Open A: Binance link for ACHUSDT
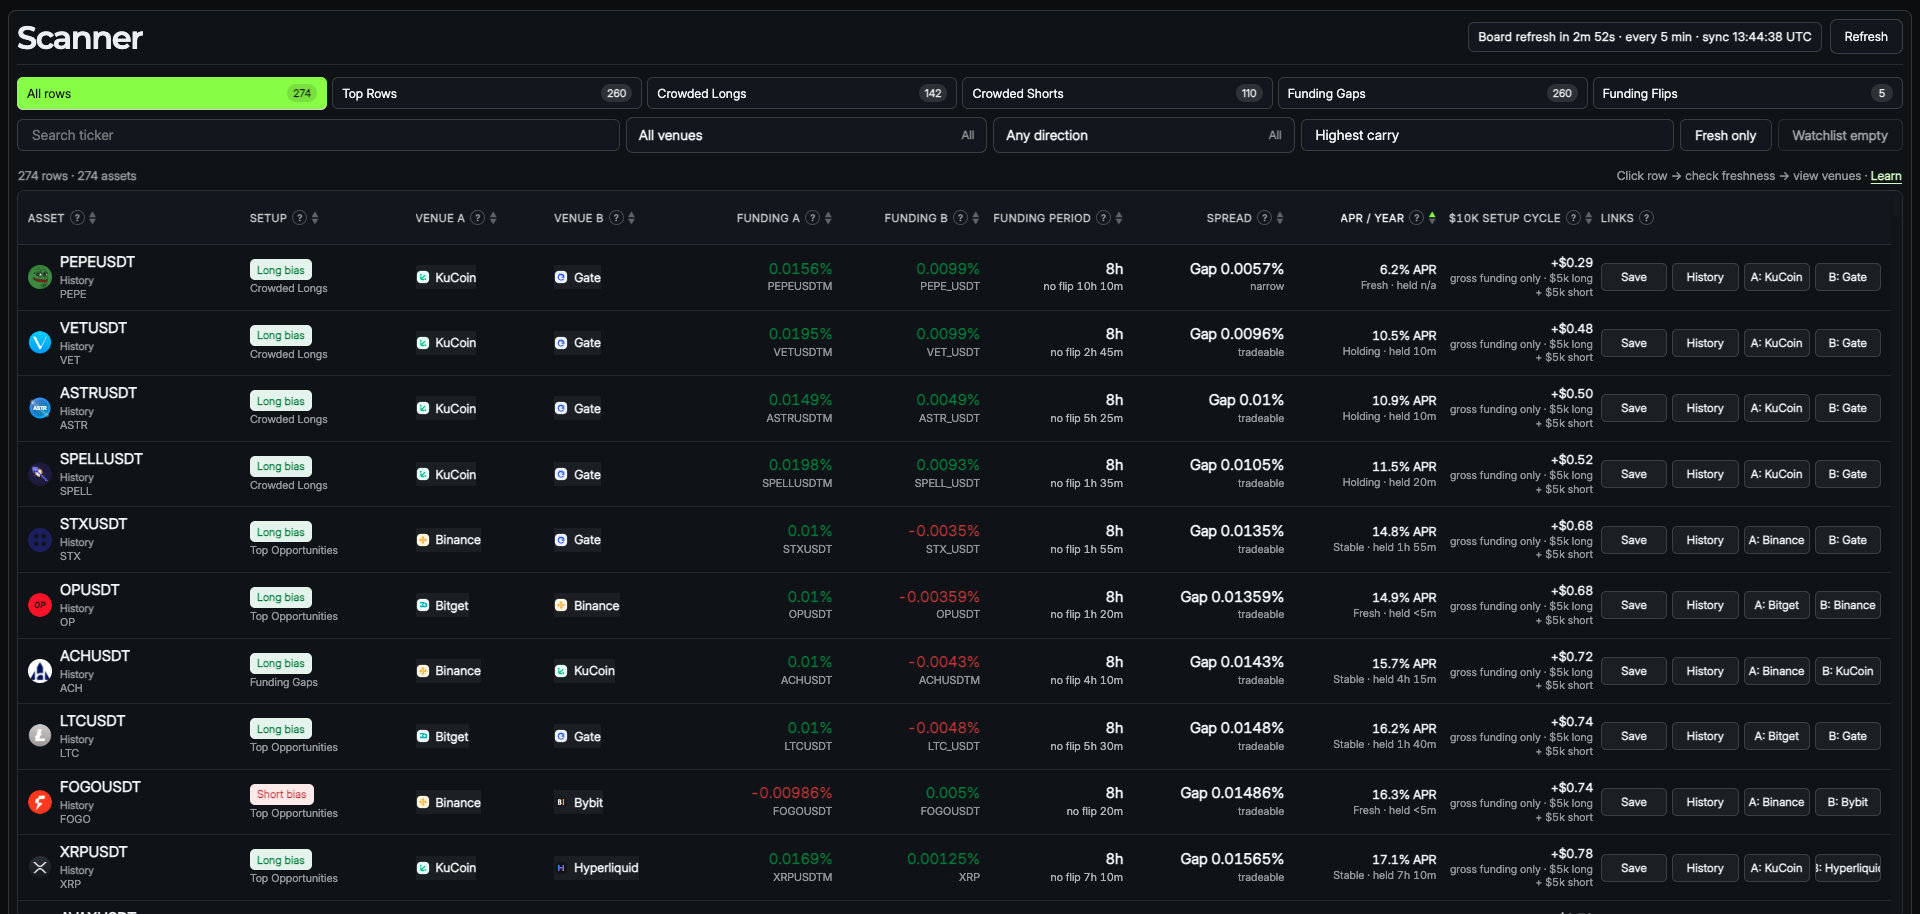 coord(1776,671)
